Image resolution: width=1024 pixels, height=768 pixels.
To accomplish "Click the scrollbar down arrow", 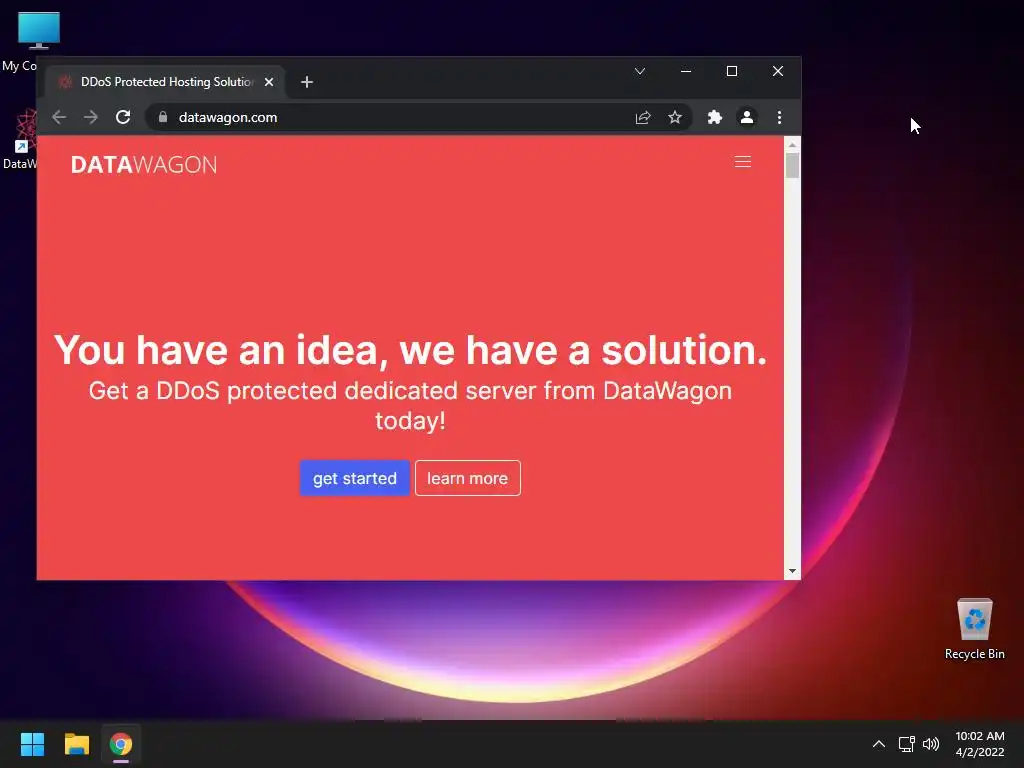I will click(792, 571).
